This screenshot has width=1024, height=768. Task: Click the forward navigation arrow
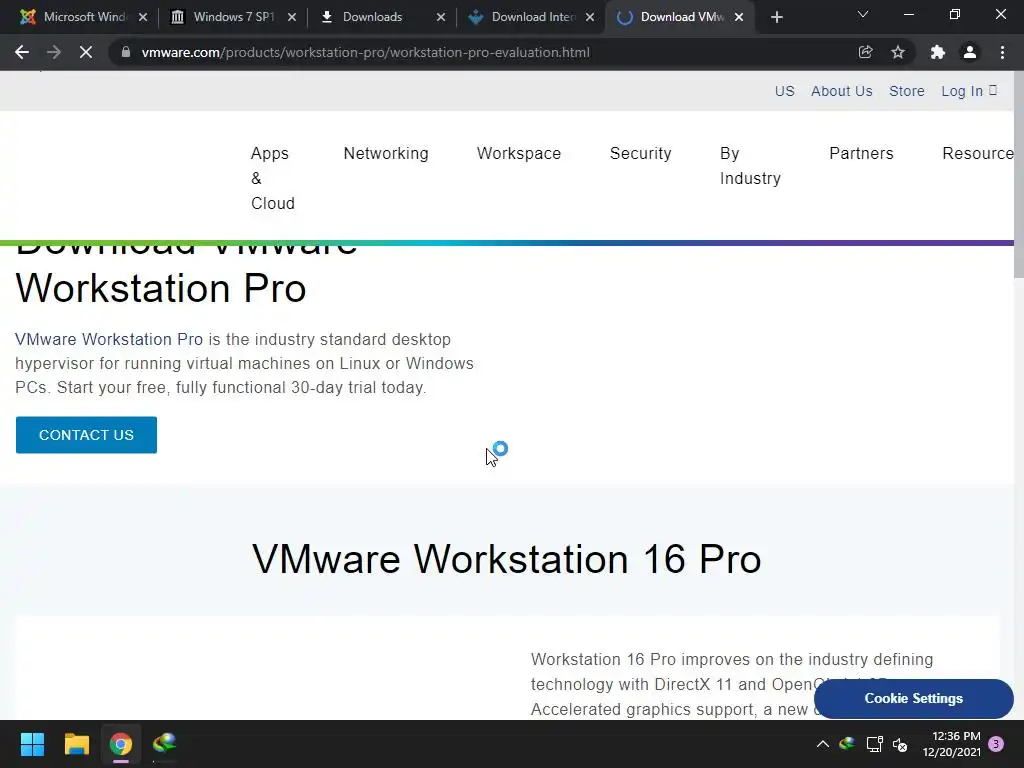[x=54, y=52]
